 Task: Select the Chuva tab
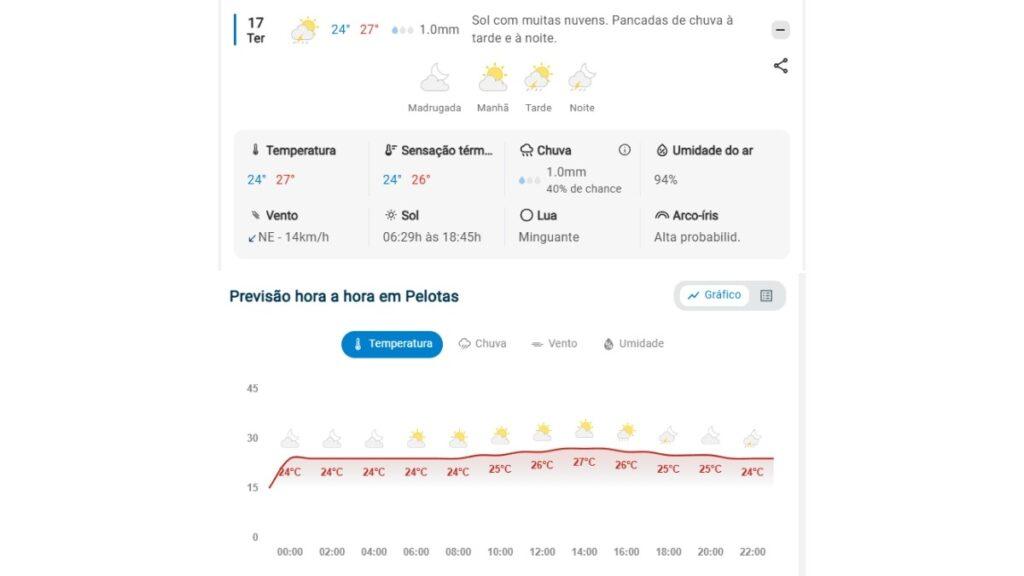tap(482, 344)
